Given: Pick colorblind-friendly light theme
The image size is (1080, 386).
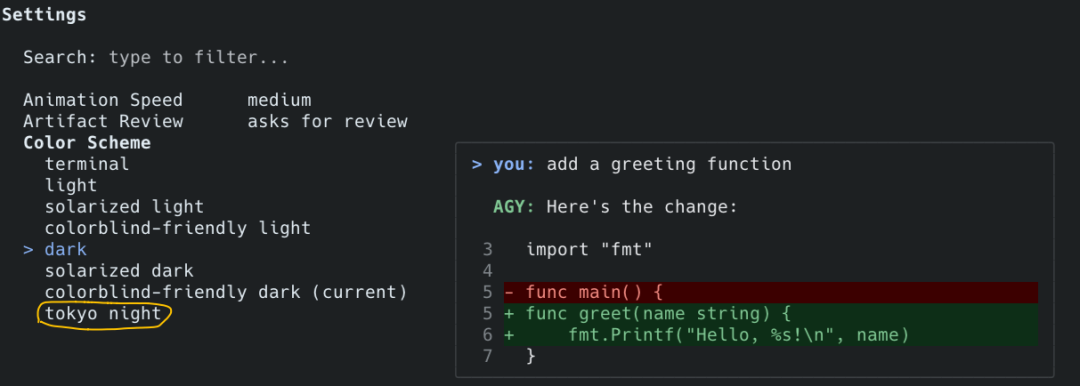Looking at the screenshot, I should point(178,228).
